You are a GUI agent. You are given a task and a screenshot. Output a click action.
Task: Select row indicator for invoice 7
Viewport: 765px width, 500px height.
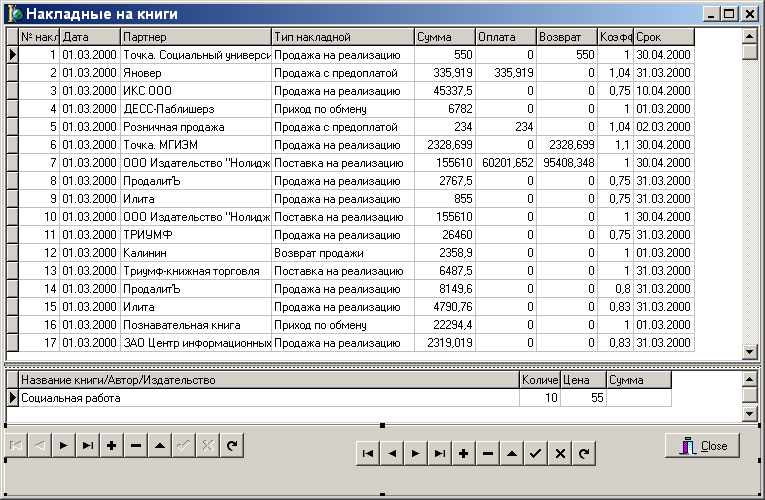(x=13, y=163)
